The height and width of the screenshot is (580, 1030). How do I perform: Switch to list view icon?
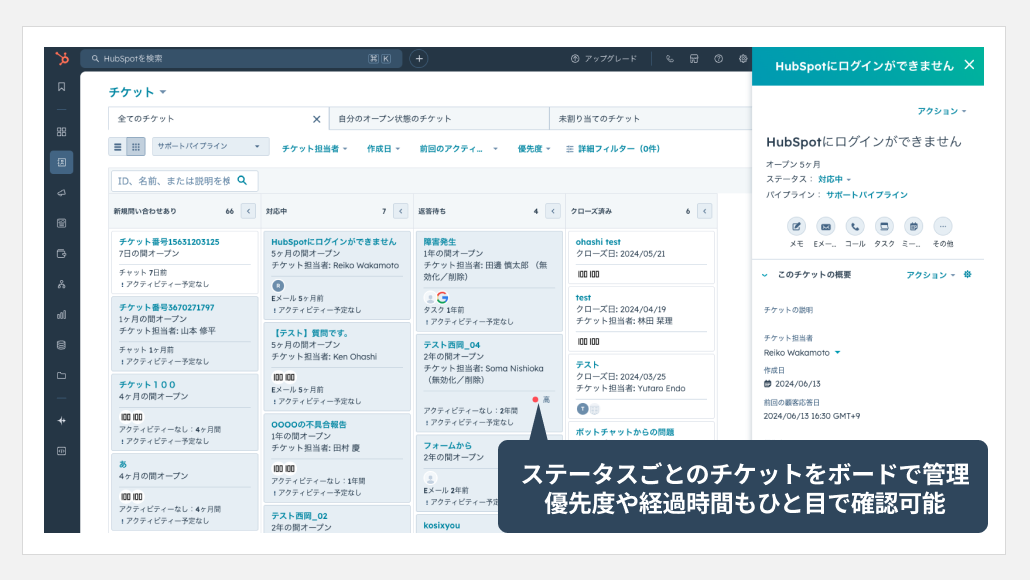click(118, 147)
